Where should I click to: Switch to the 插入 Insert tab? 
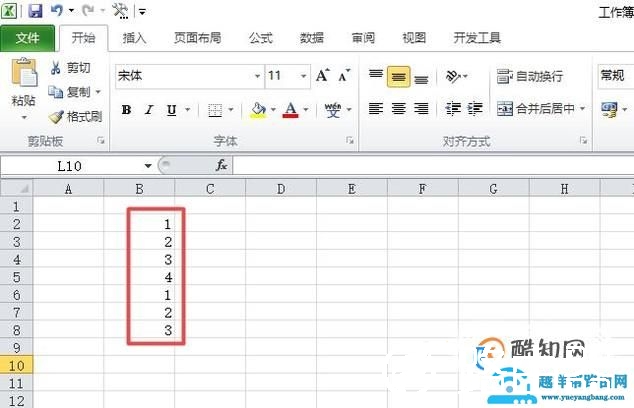(134, 38)
